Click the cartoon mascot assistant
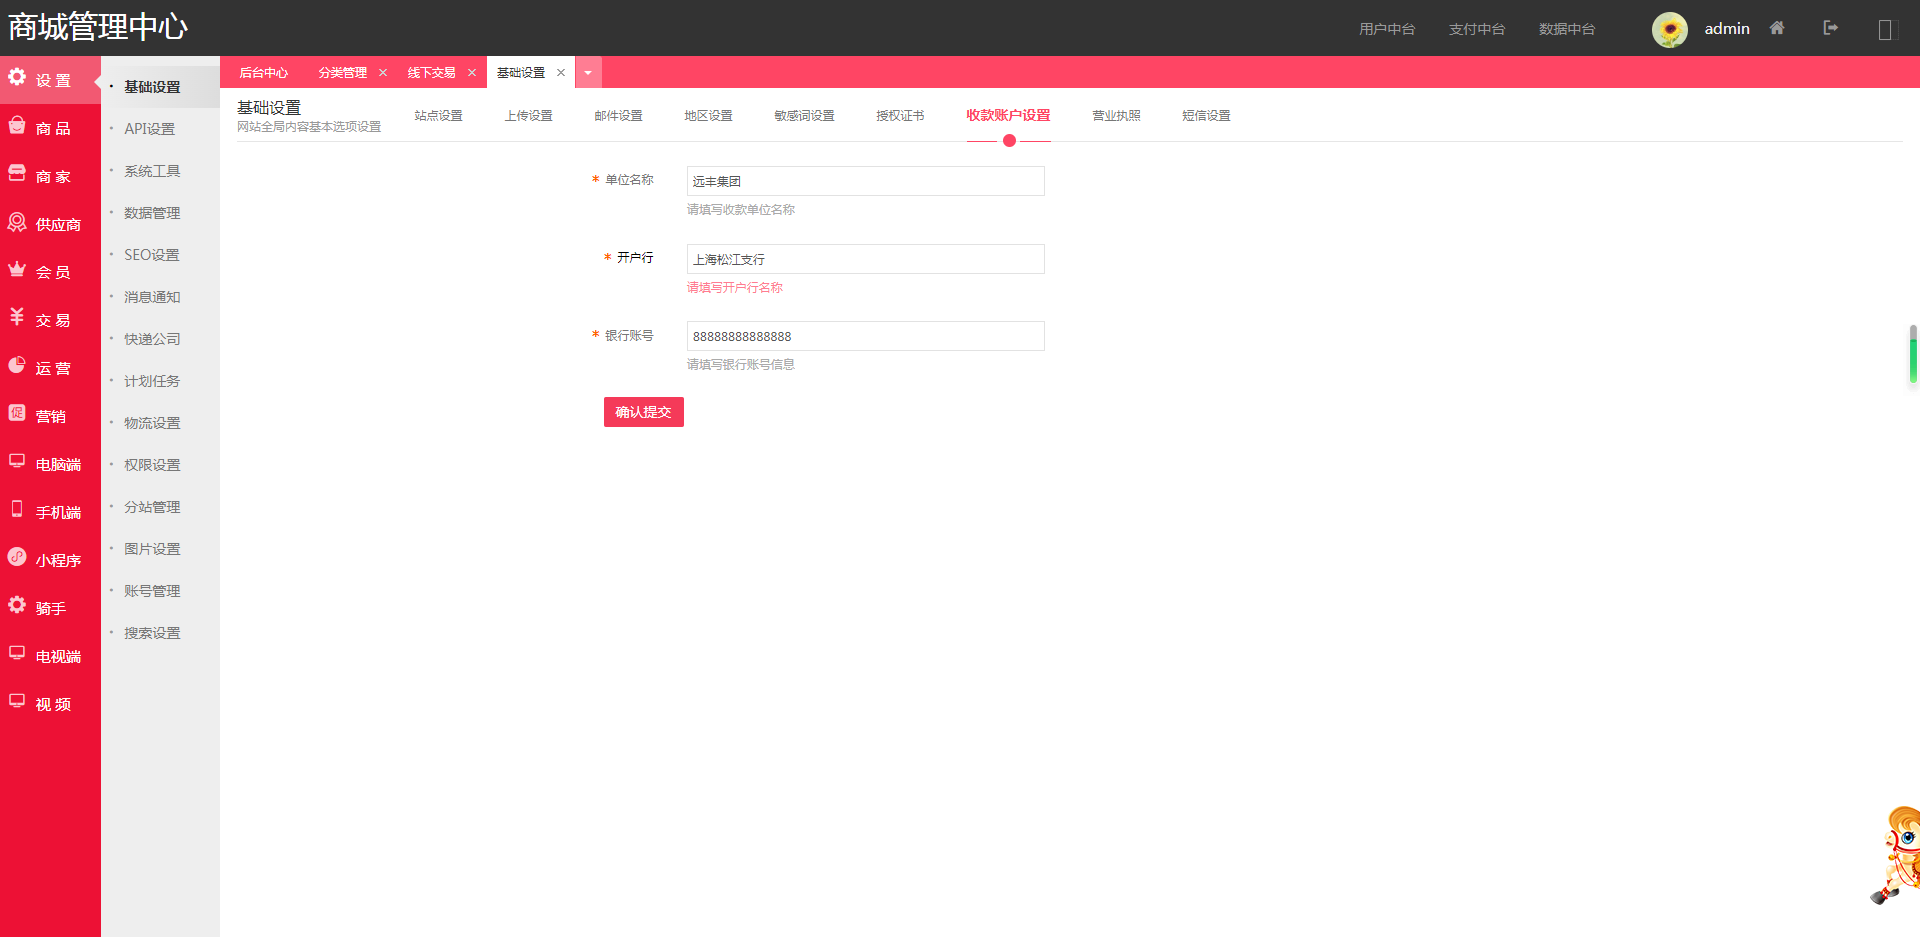The height and width of the screenshot is (937, 1920). [1896, 855]
